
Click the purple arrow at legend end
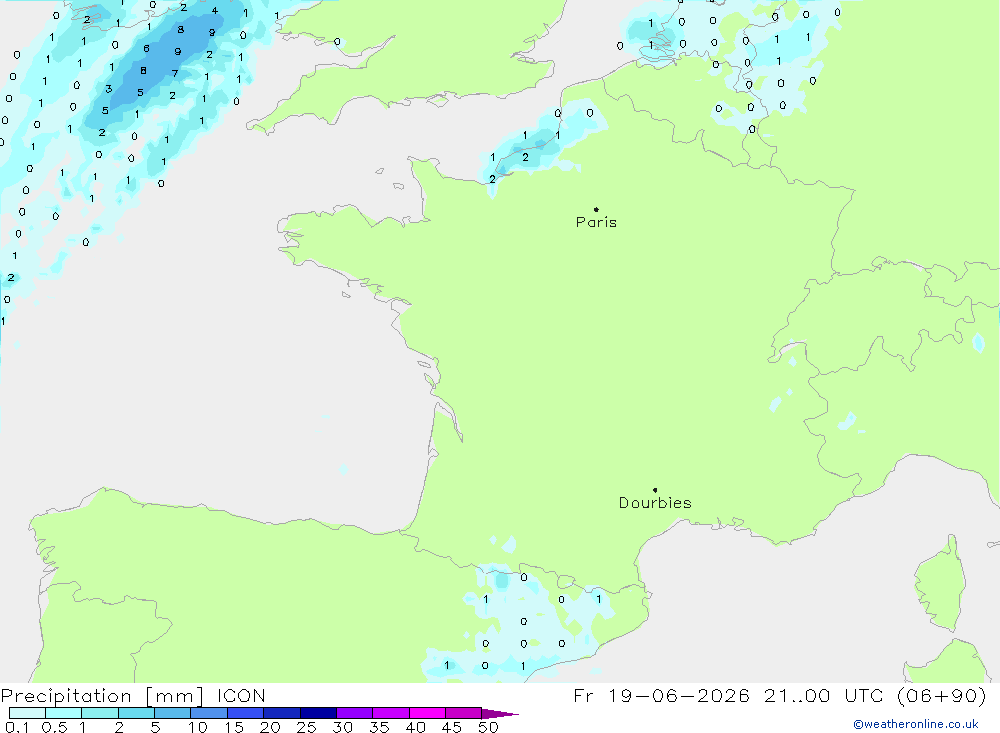coord(499,713)
